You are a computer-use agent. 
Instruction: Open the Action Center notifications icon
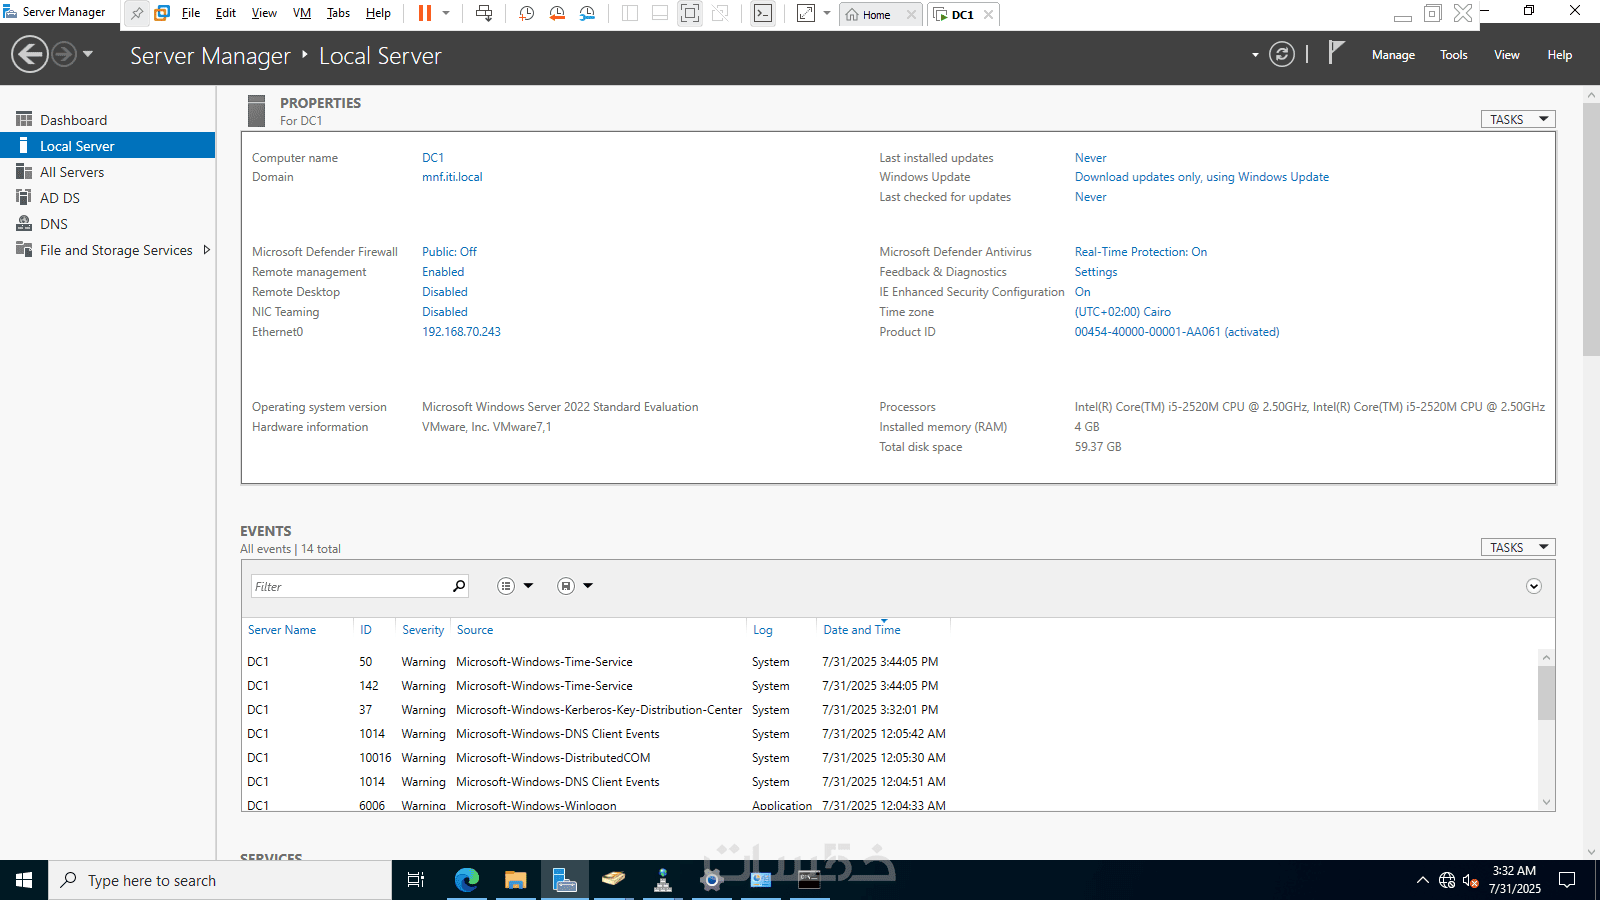(1567, 880)
